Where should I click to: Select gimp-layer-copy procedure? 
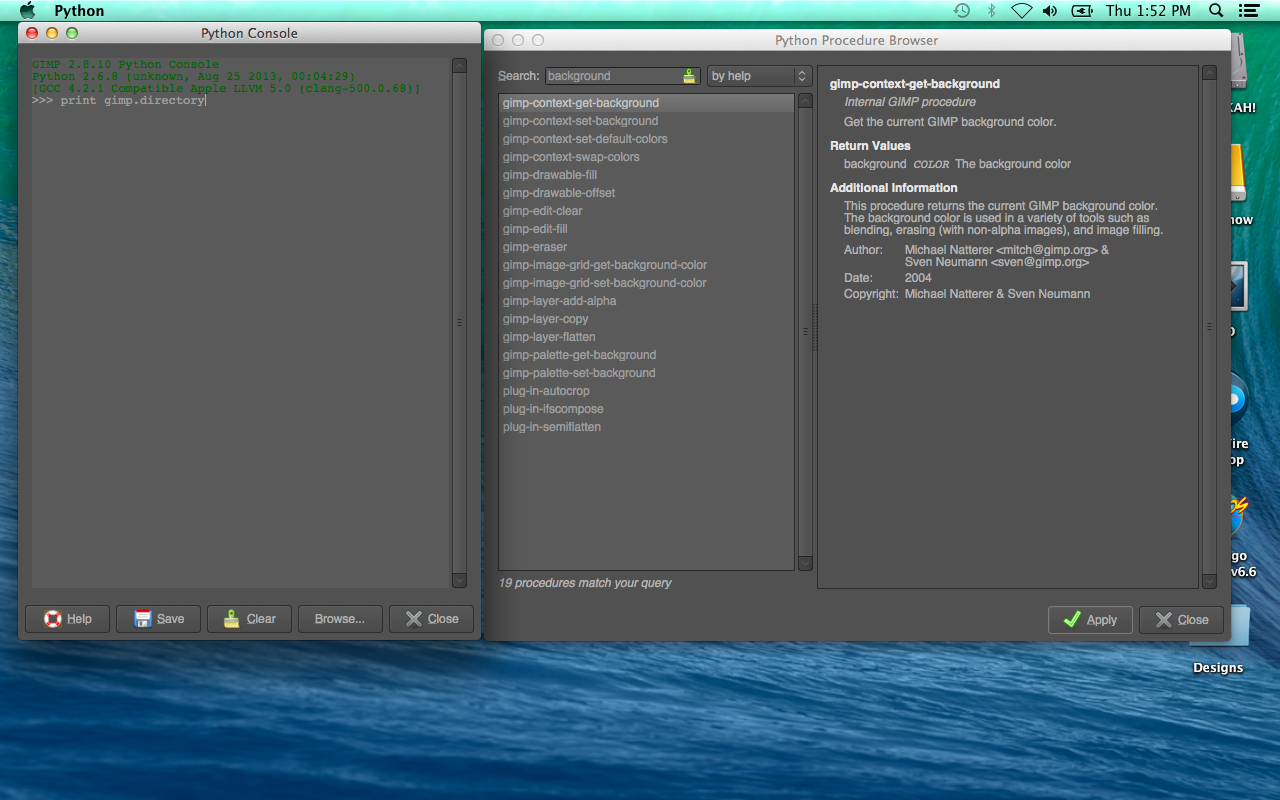coord(646,319)
